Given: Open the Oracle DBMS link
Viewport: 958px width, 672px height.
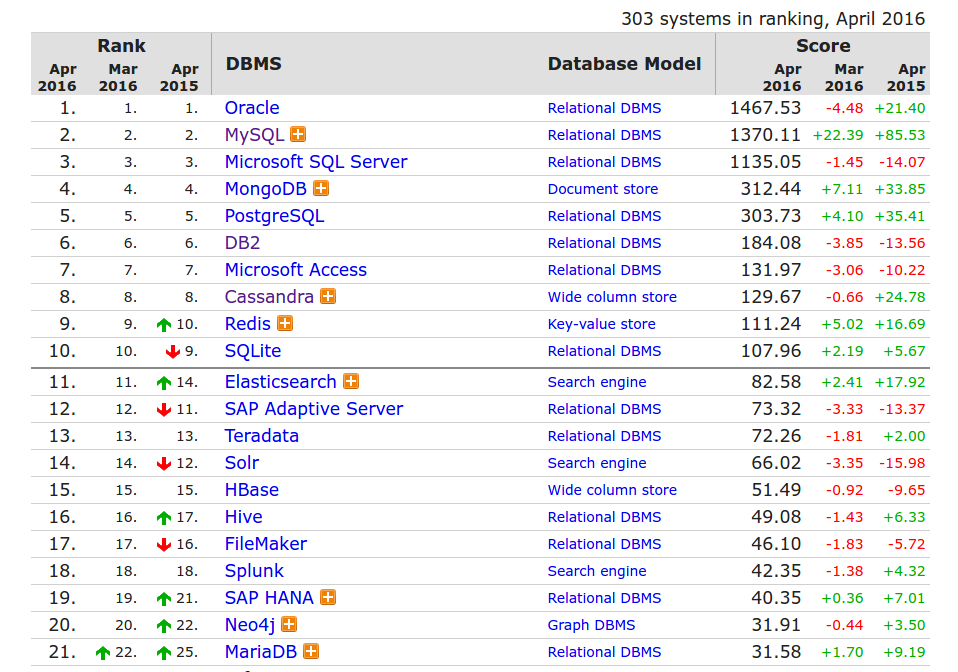Looking at the screenshot, I should [x=252, y=108].
